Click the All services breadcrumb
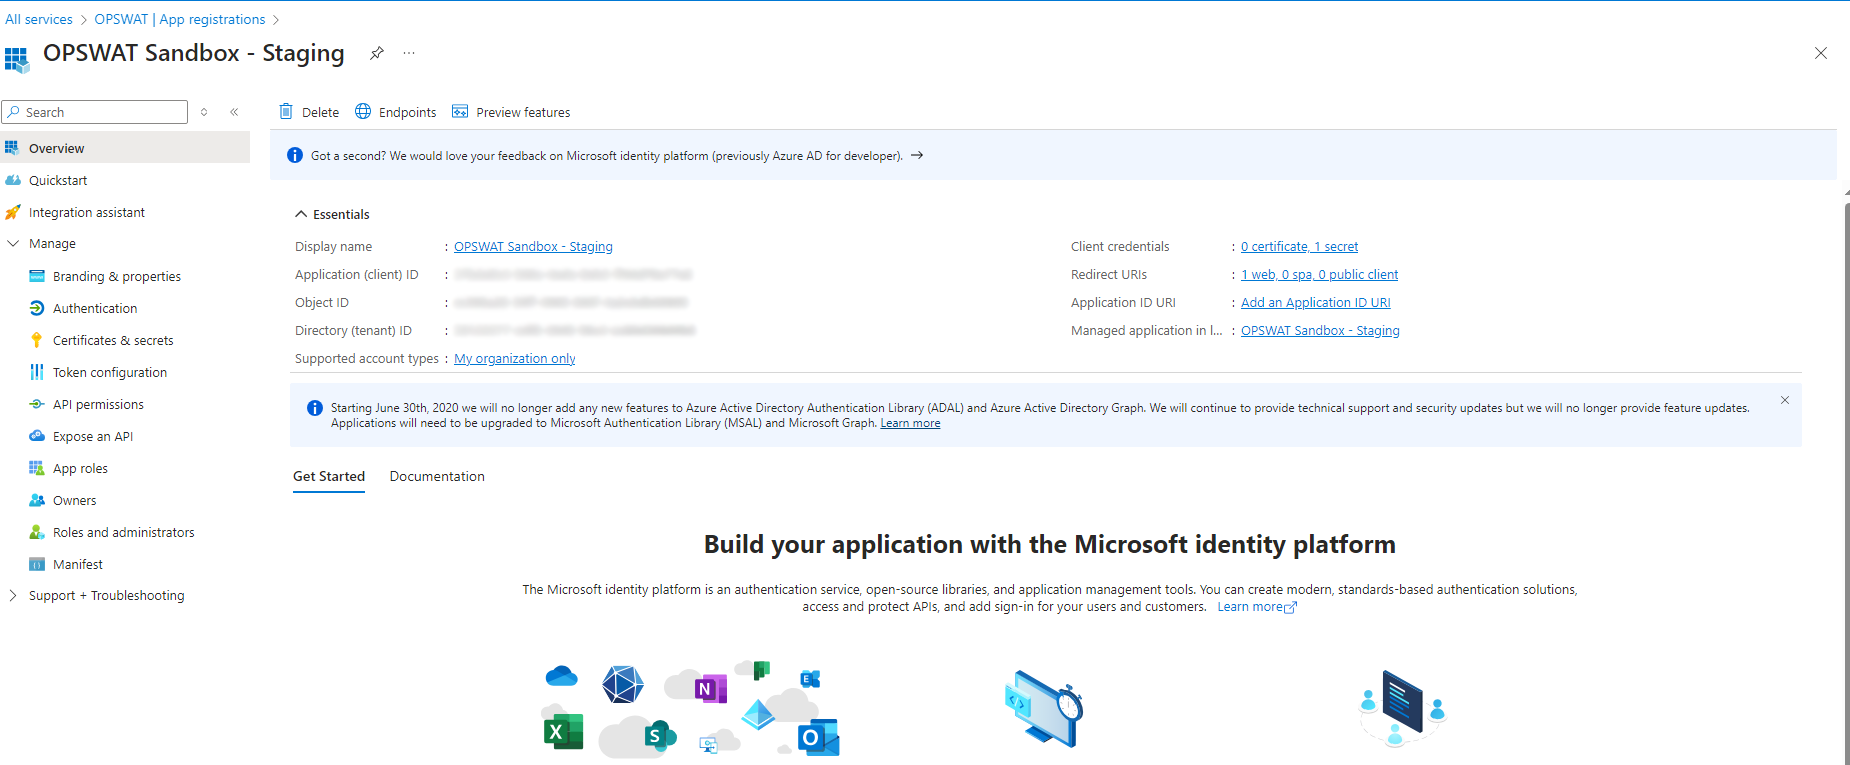This screenshot has height=765, width=1850. (x=39, y=19)
